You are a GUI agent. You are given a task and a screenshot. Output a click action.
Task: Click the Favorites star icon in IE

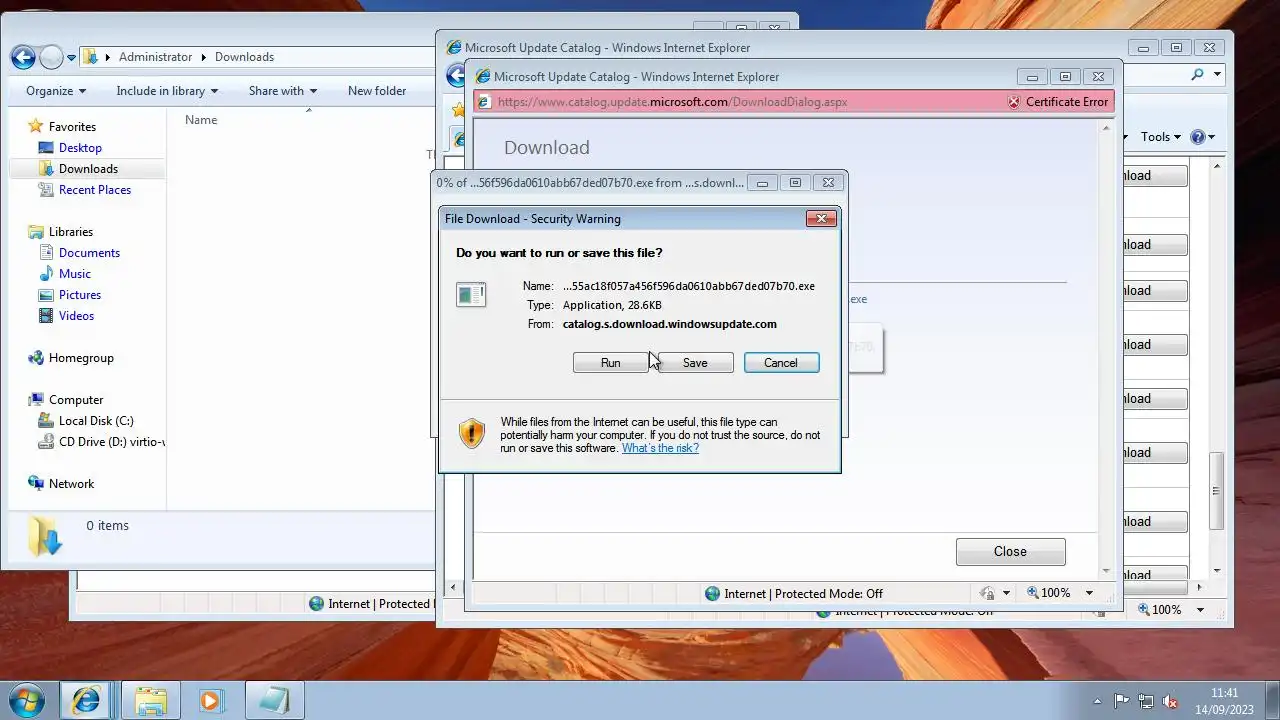[x=458, y=109]
